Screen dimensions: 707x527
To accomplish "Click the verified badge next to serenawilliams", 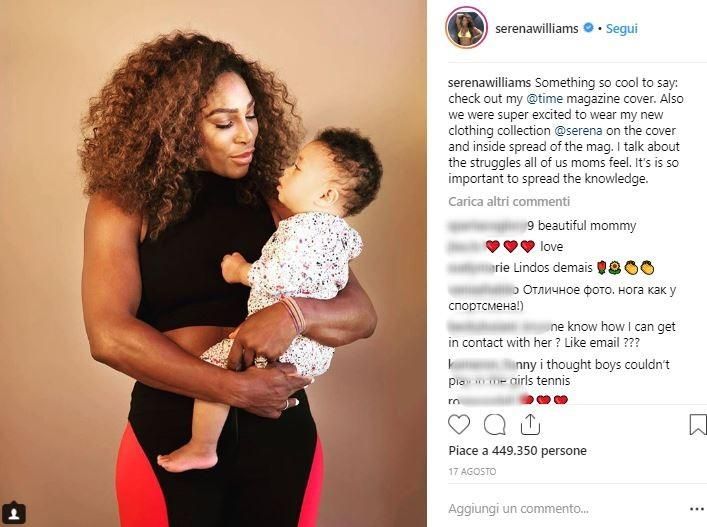I will tap(588, 28).
